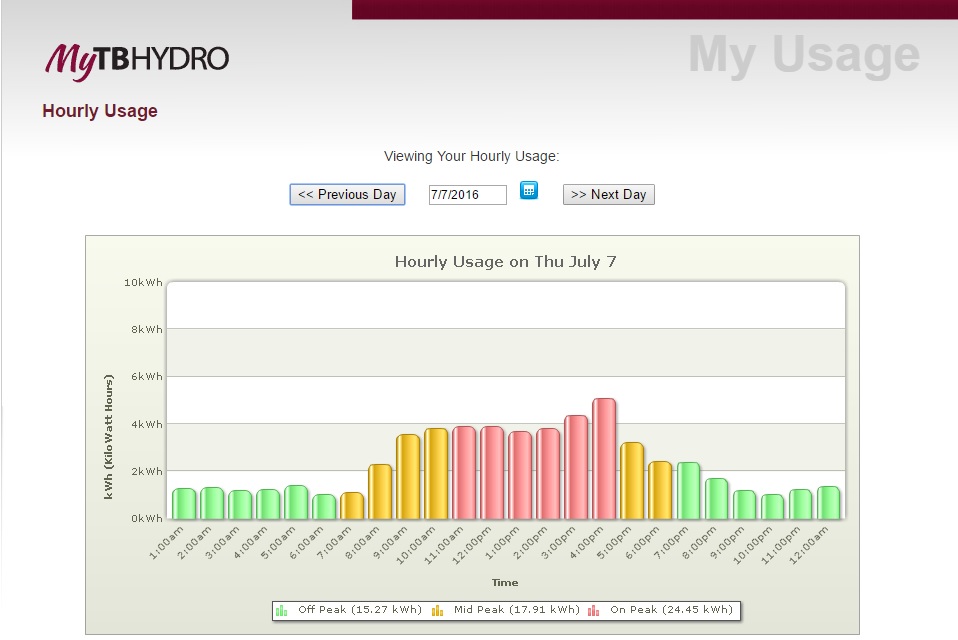Viewport: 958px width, 640px height.
Task: Click the 3:00pm usage bar
Action: click(576, 467)
